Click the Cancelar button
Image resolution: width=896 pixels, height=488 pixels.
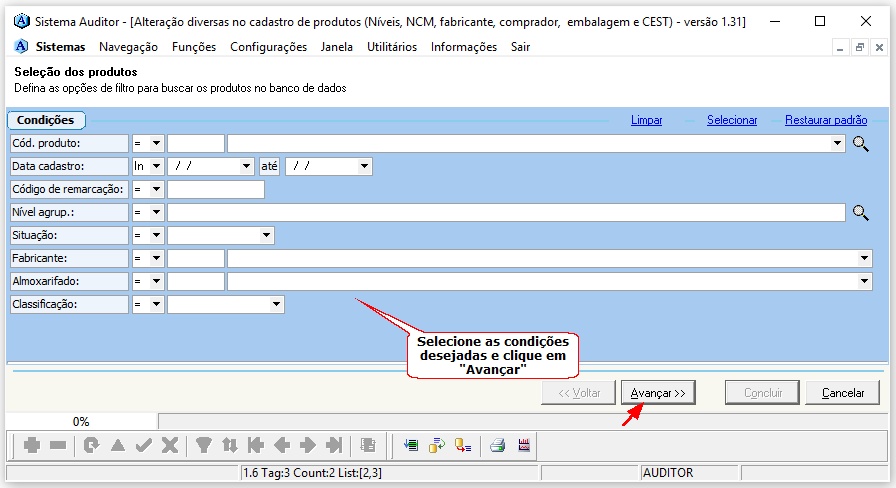click(842, 393)
